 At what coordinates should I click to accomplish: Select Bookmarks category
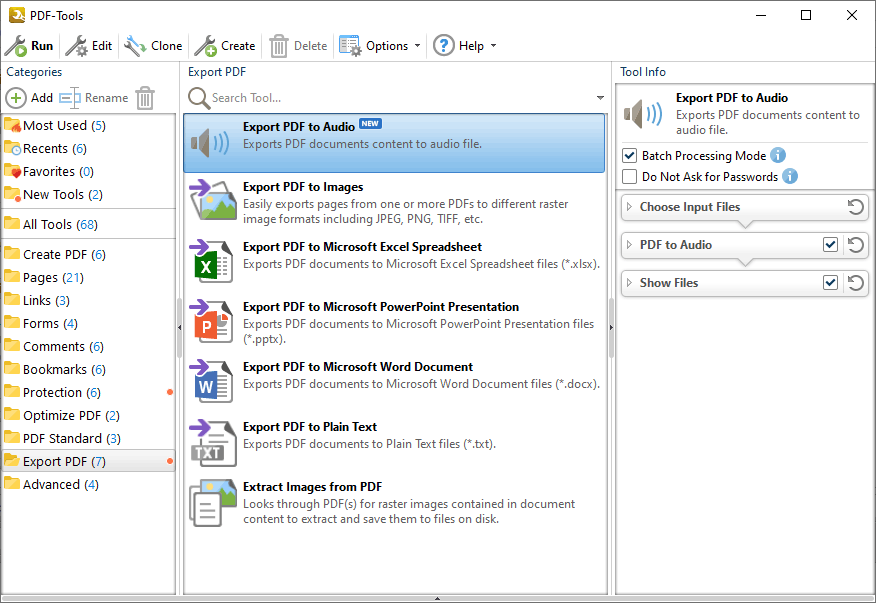click(x=88, y=369)
